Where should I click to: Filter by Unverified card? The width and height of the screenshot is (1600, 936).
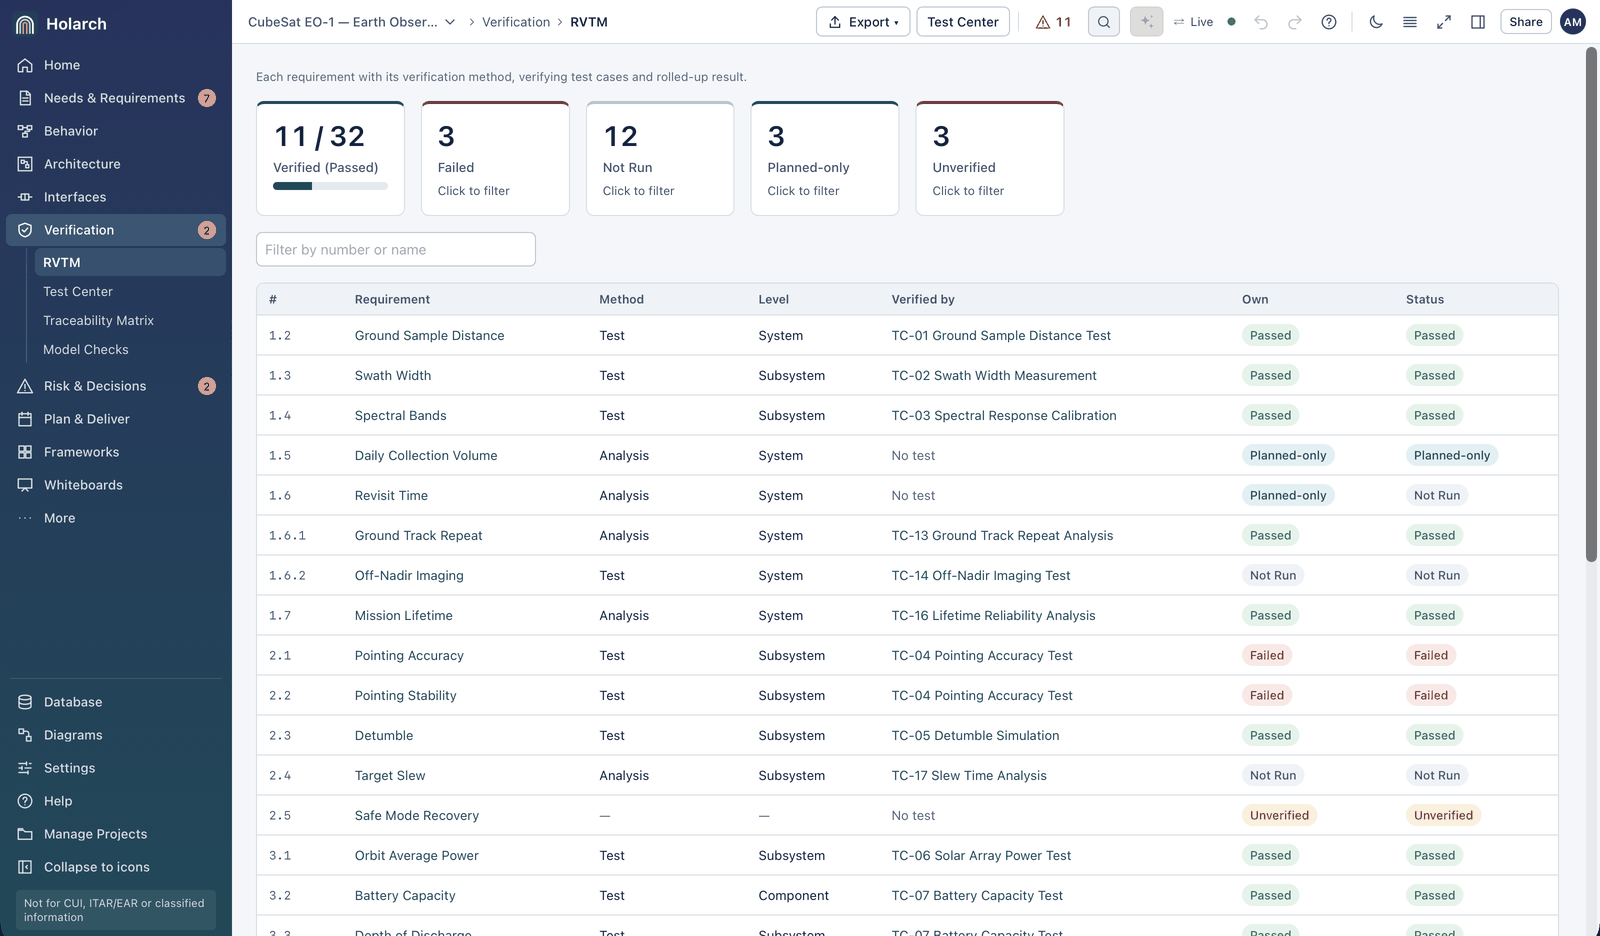[990, 158]
